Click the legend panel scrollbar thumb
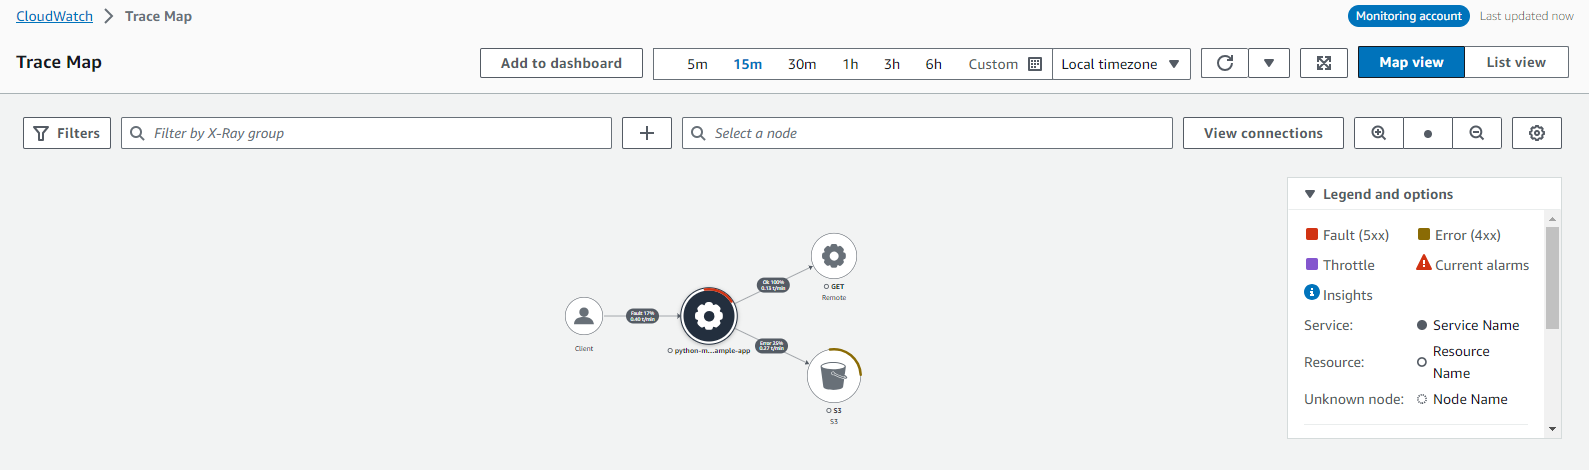1589x470 pixels. pyautogui.click(x=1552, y=277)
